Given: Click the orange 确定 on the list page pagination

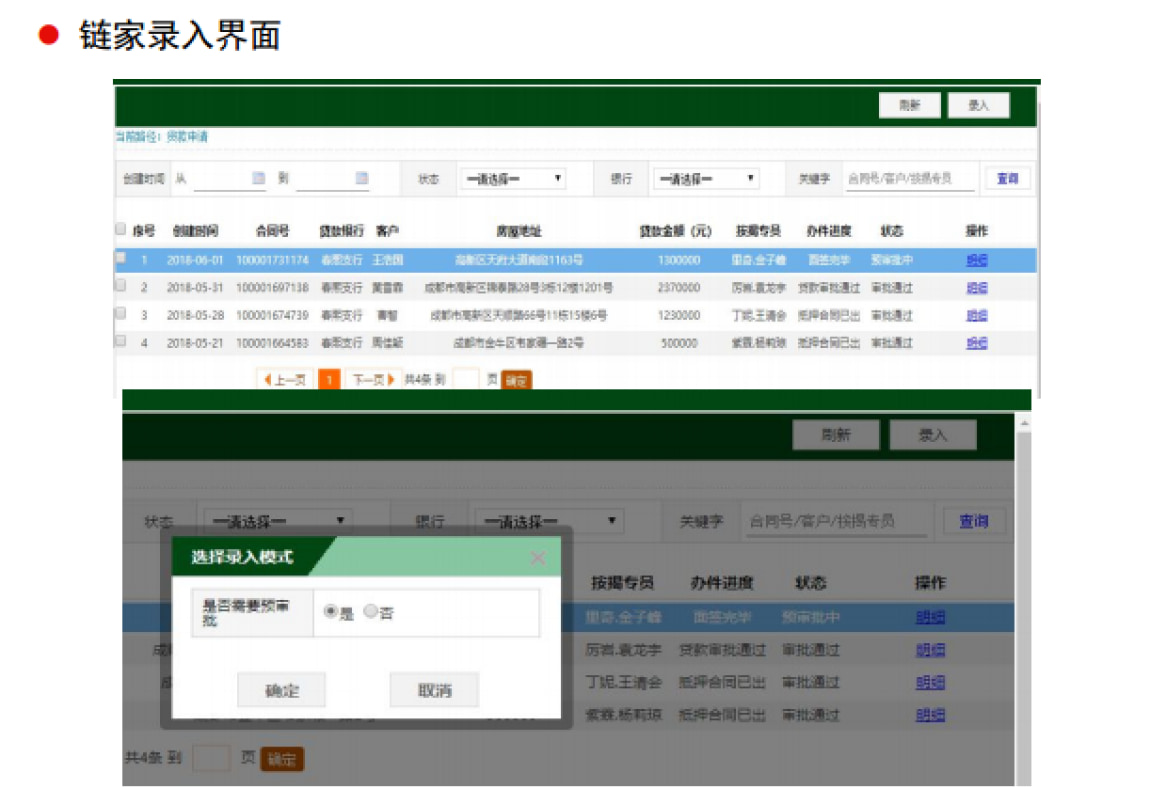Looking at the screenshot, I should point(516,381).
